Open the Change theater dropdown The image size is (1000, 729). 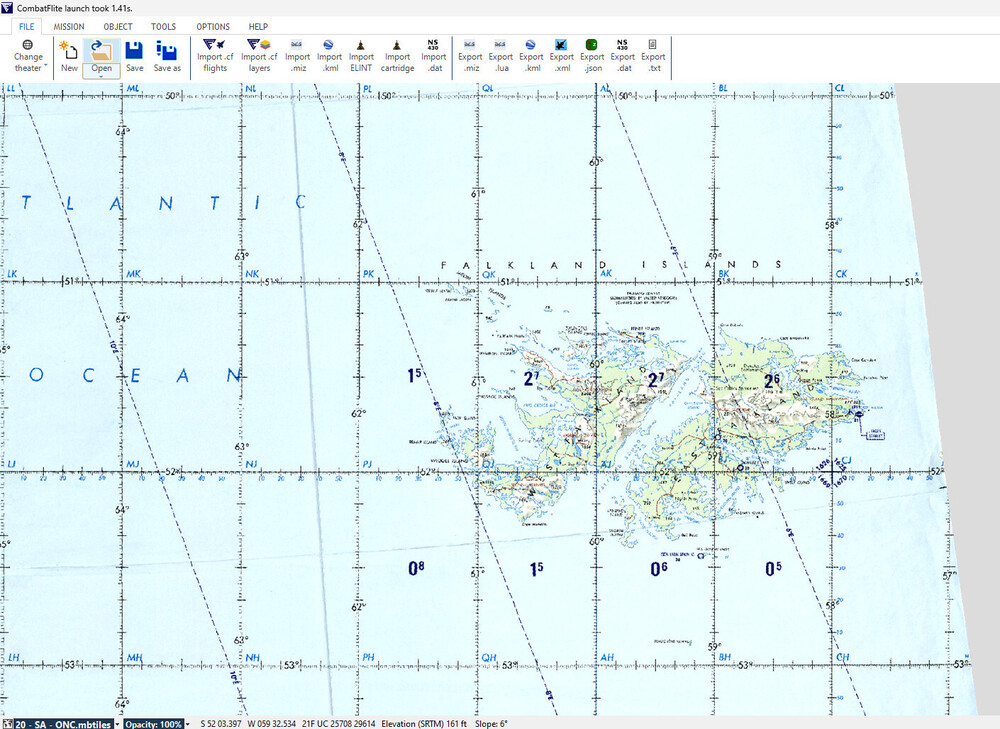tap(28, 56)
